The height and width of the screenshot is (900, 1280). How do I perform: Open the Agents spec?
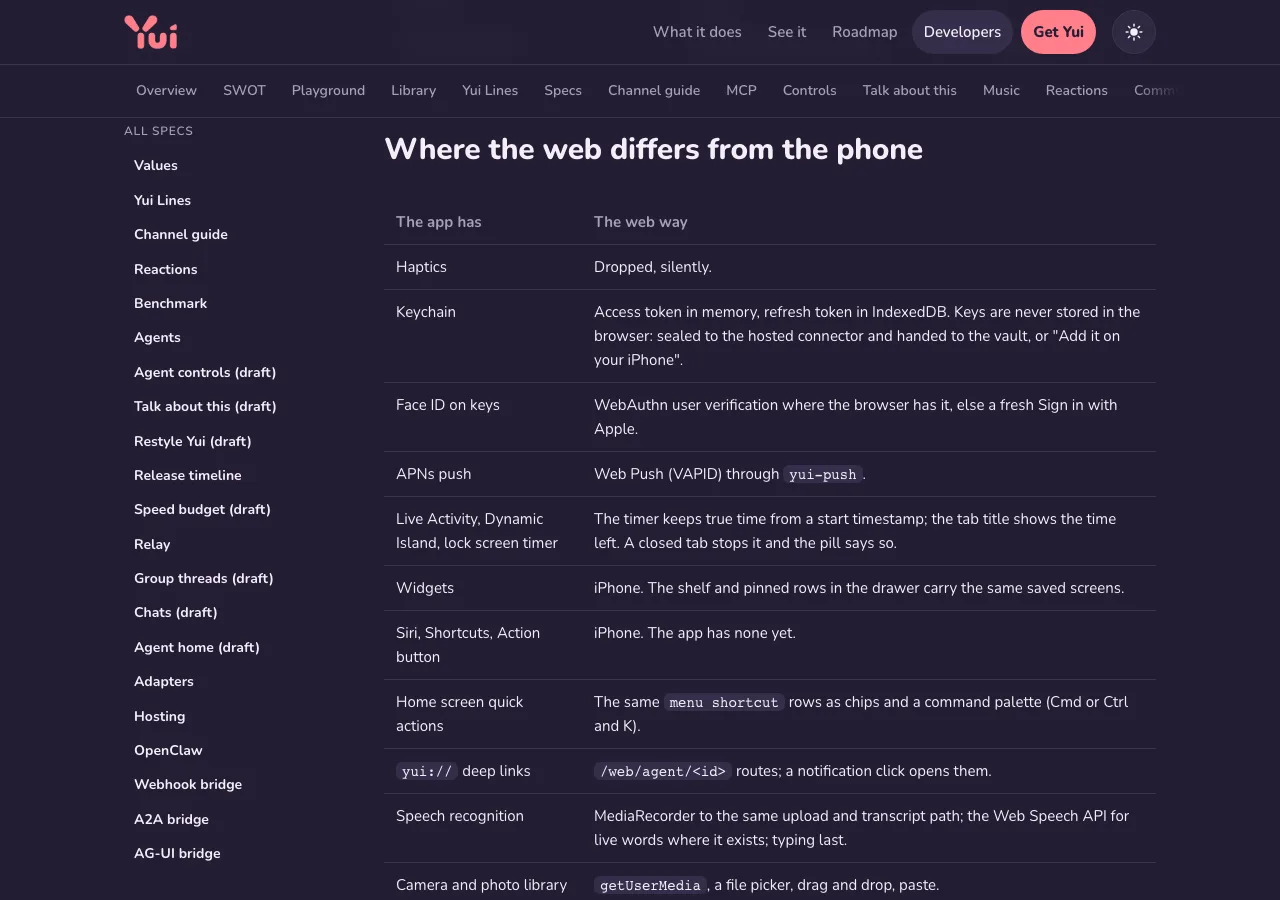click(158, 337)
